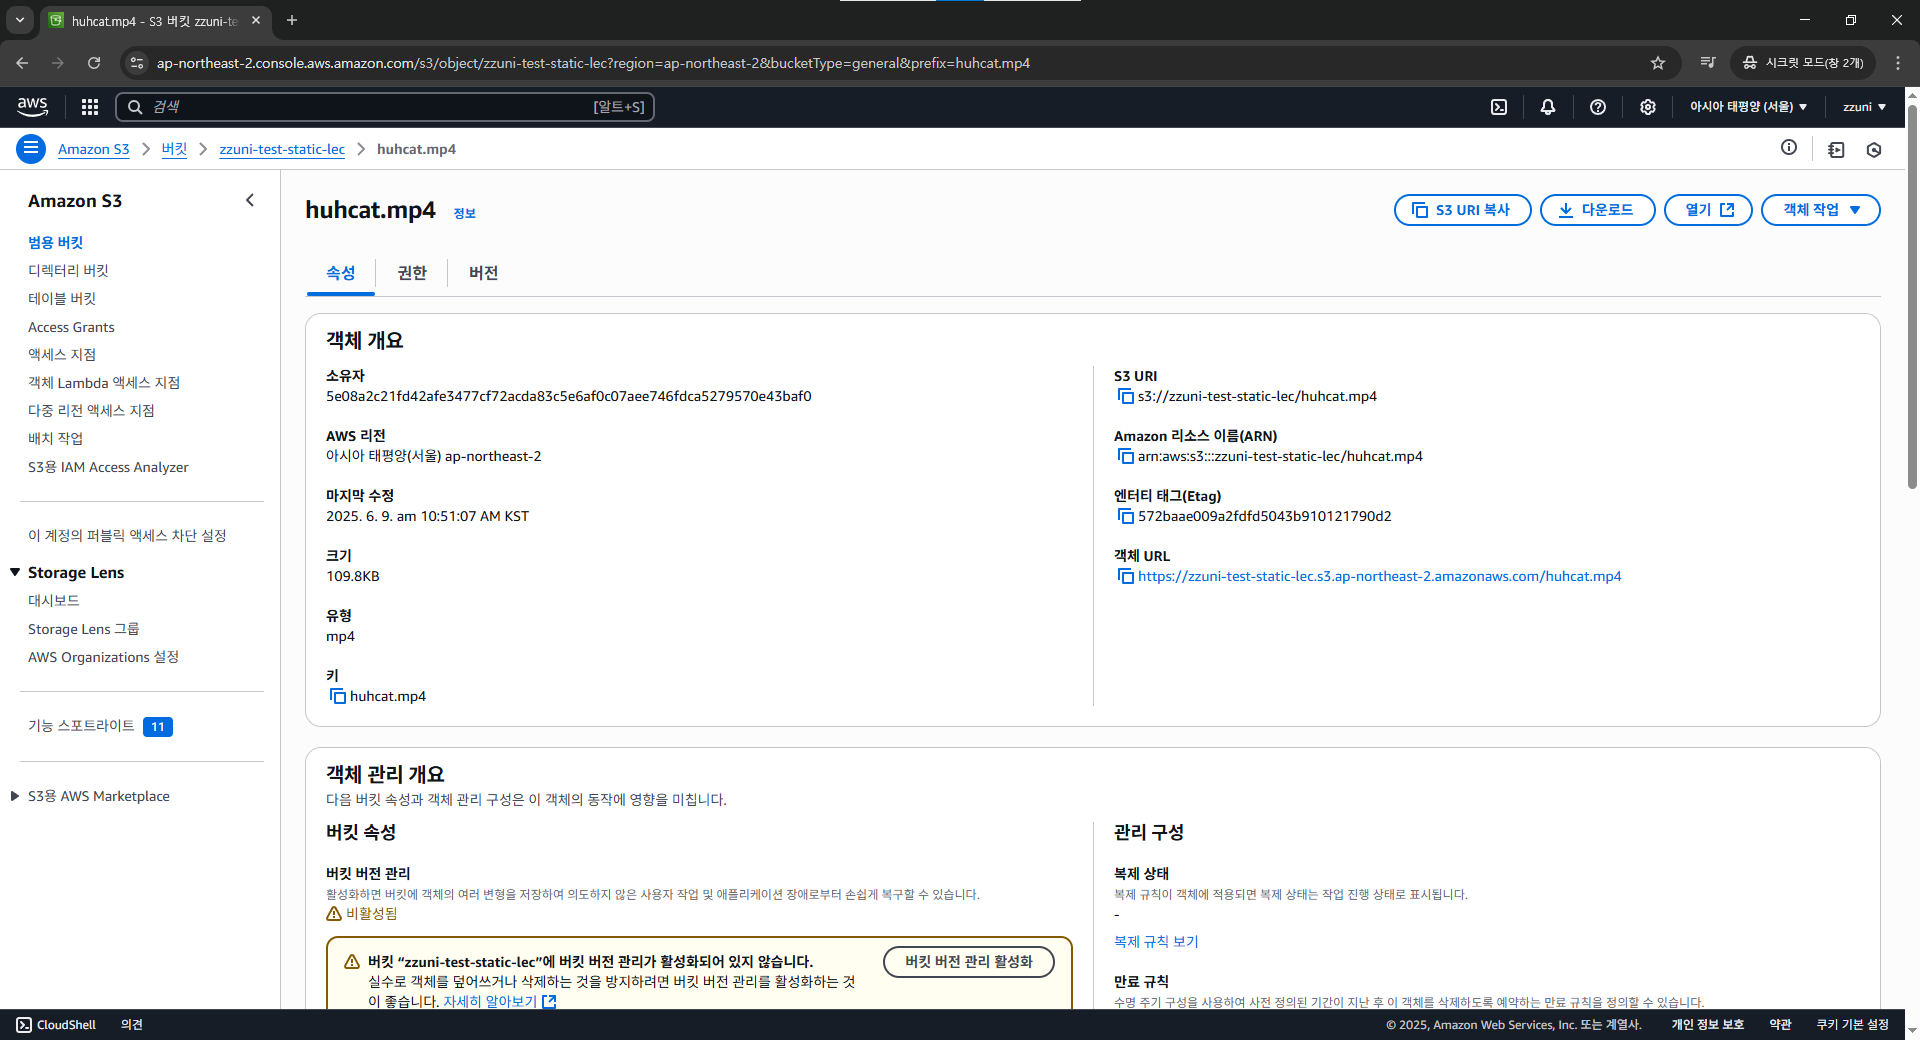Viewport: 1920px width, 1040px height.
Task: Go back in browser history
Action: tap(22, 63)
